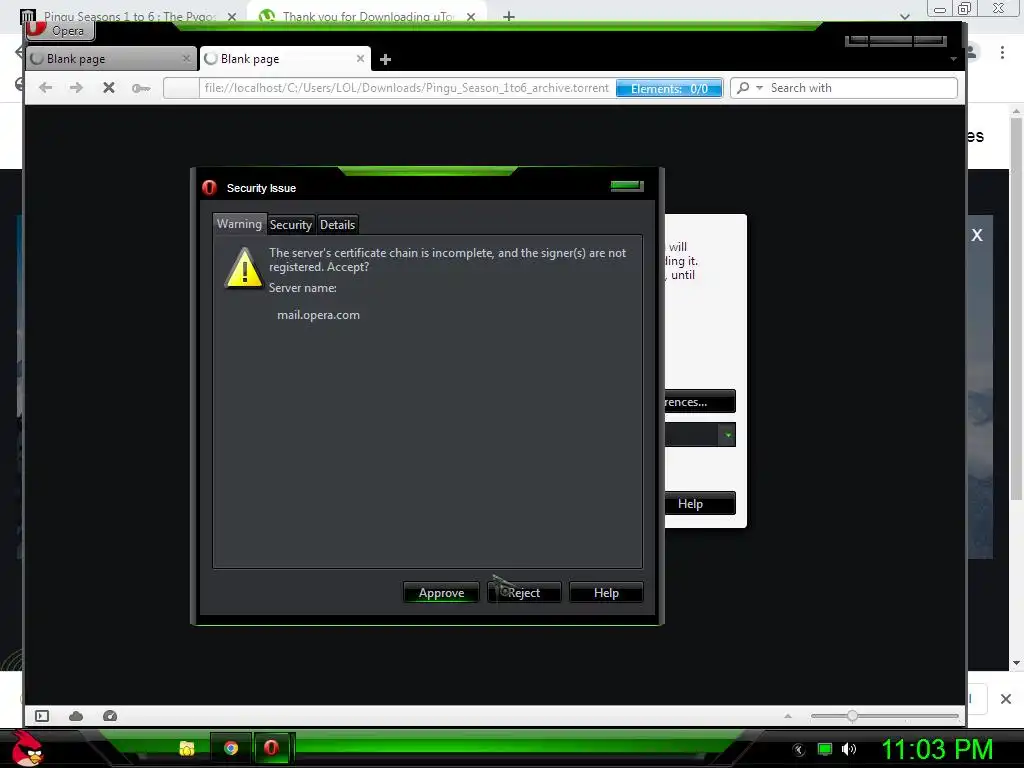Stop loading with the X icon
Screen dimensions: 1024x768
[108, 88]
